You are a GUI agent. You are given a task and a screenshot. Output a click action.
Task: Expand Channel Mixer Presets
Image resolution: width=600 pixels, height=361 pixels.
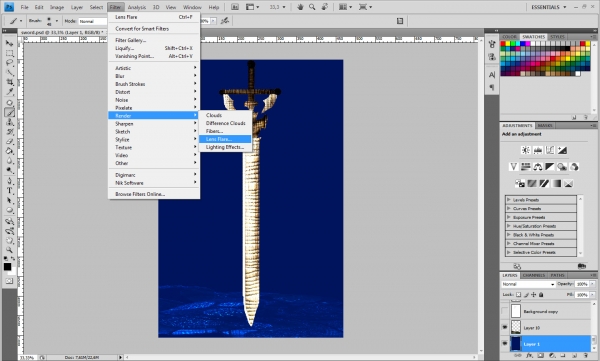(509, 243)
